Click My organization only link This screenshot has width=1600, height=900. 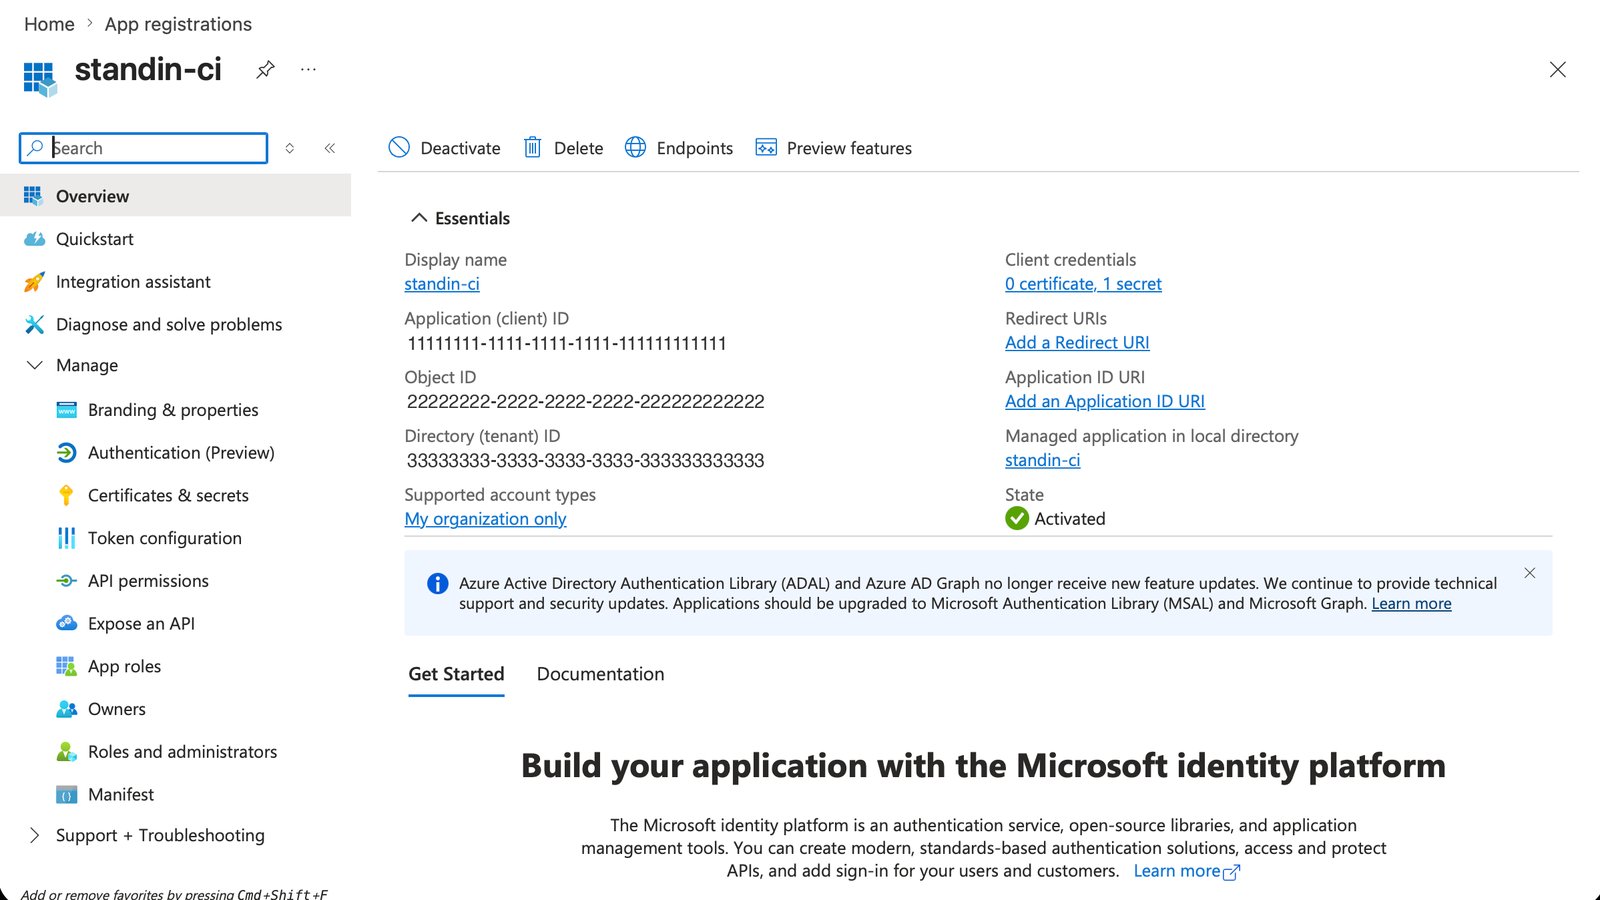[x=485, y=519]
